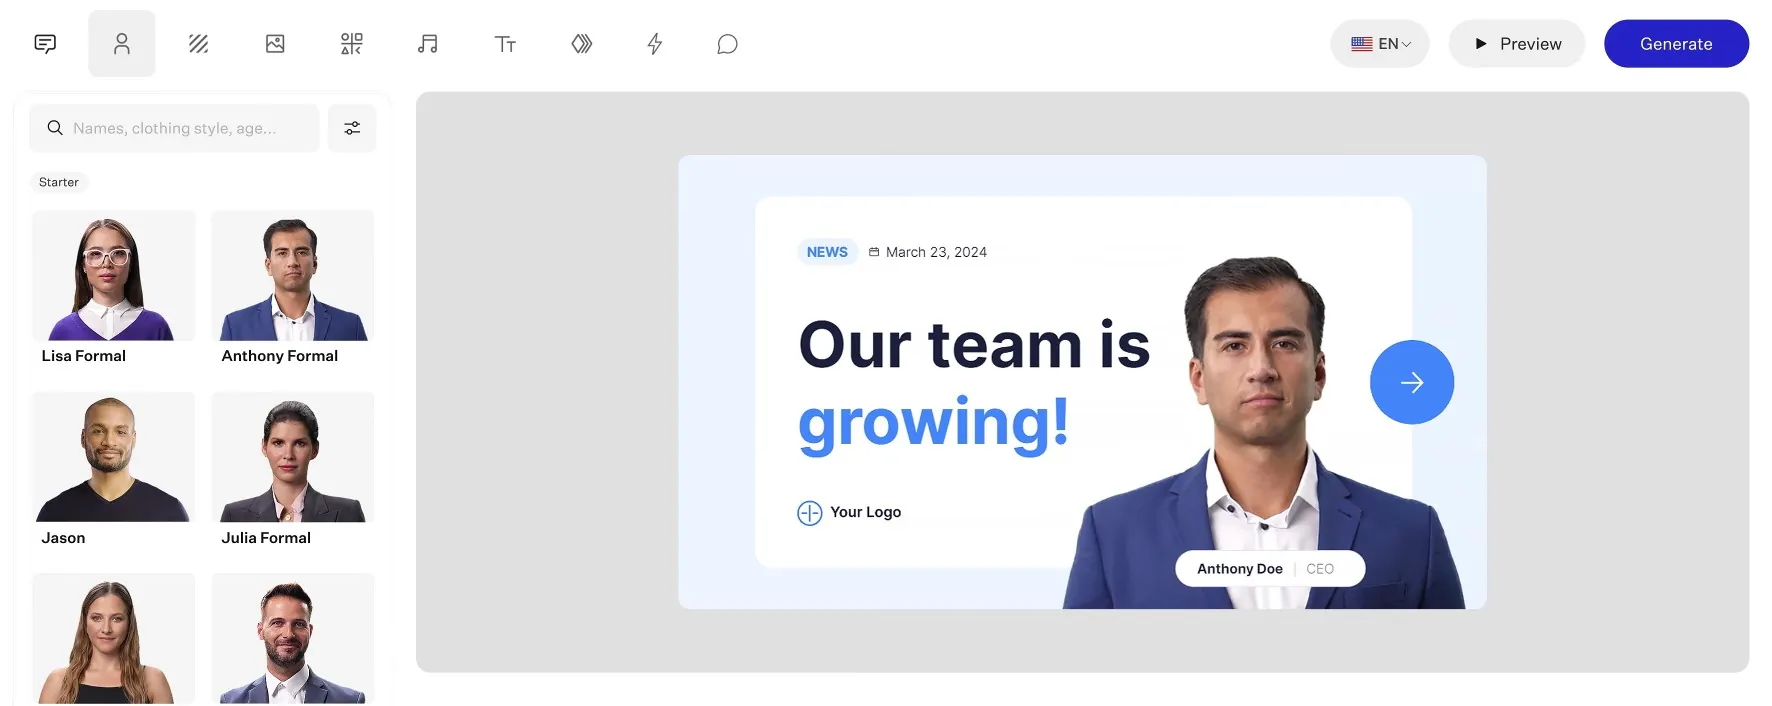Open the image media icon
Screen dimensions: 1772x706
pos(275,44)
